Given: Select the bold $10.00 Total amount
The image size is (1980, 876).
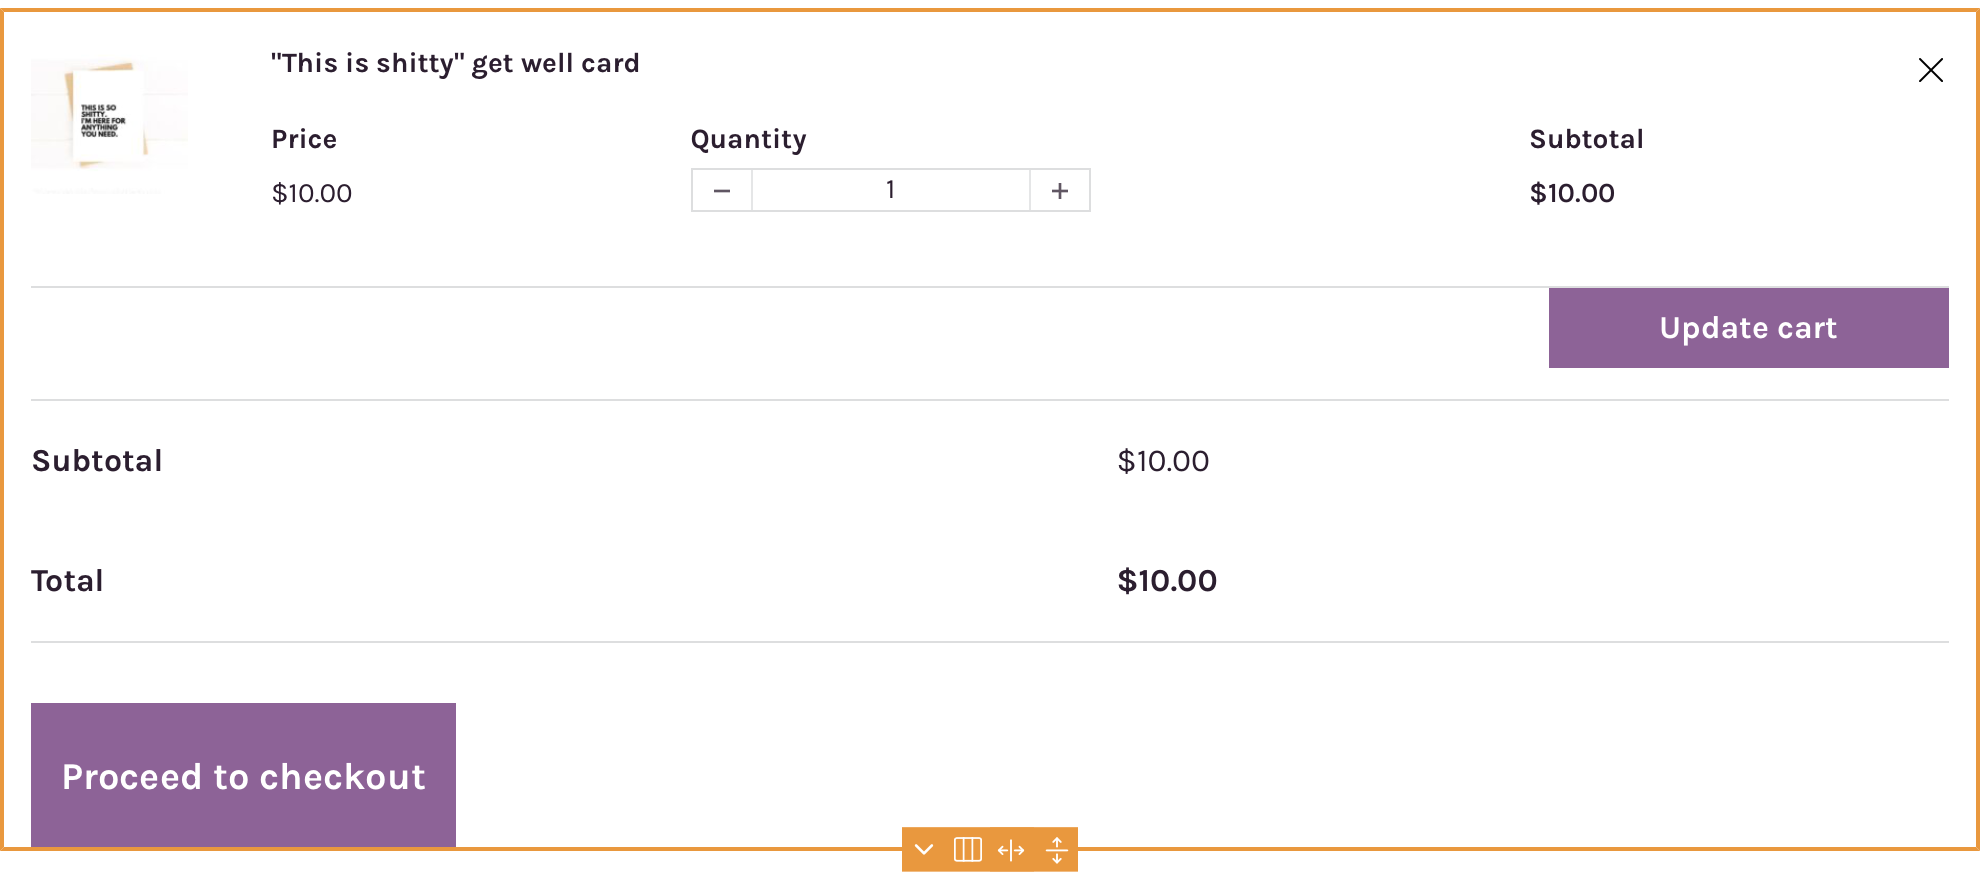Looking at the screenshot, I should 1167,581.
